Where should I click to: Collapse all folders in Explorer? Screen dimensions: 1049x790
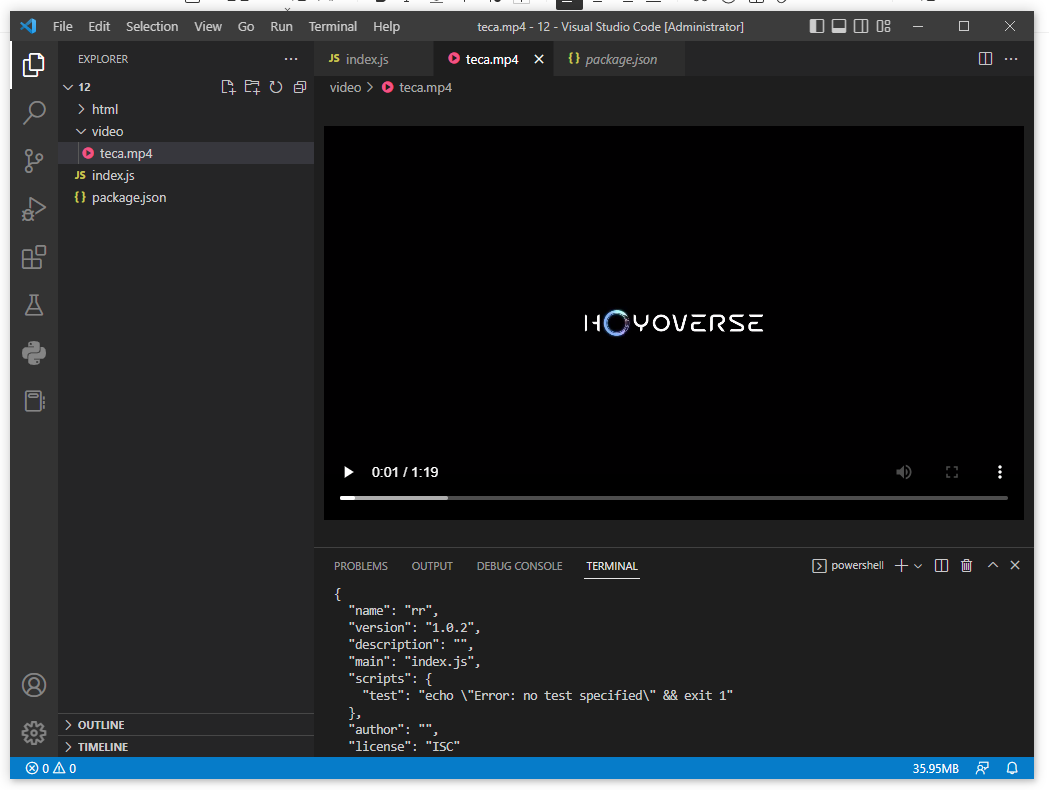tap(300, 87)
